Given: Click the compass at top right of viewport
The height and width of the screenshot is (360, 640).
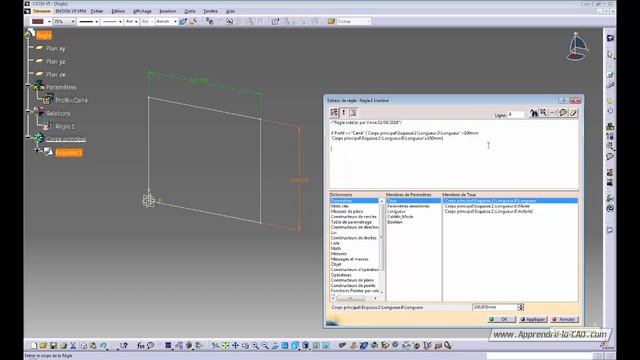Looking at the screenshot, I should (x=577, y=46).
